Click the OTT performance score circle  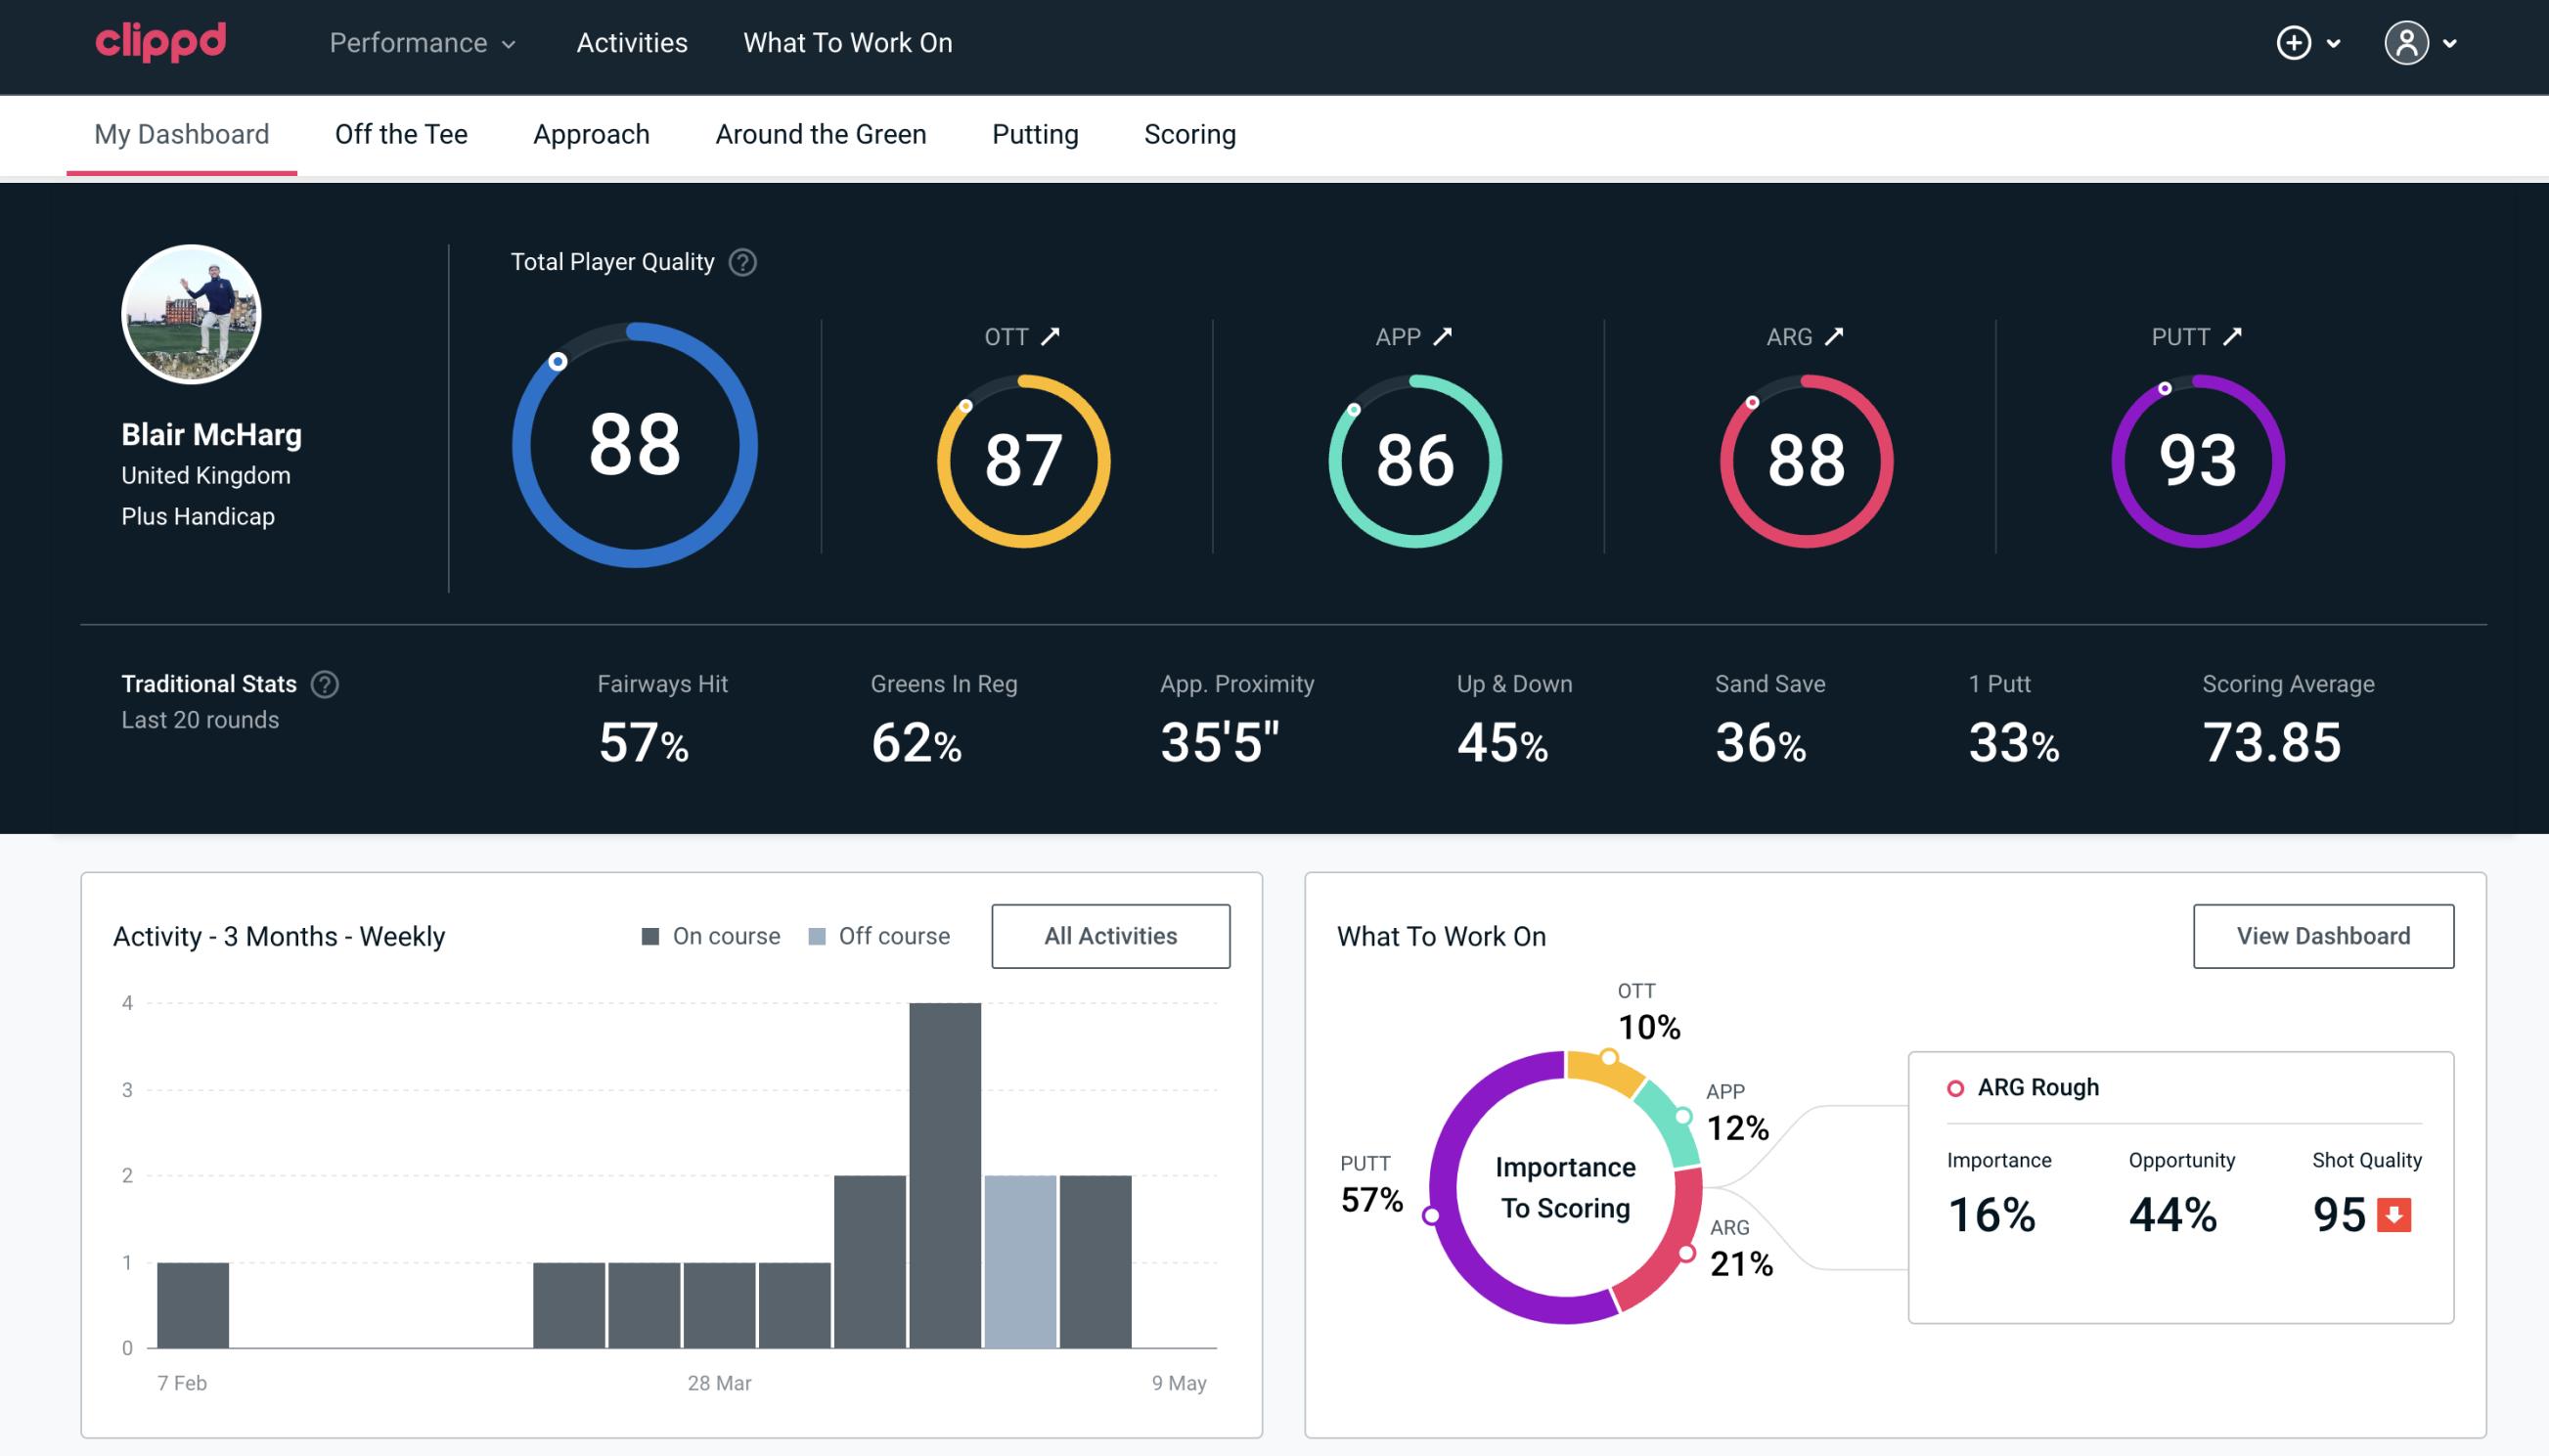tap(1022, 459)
